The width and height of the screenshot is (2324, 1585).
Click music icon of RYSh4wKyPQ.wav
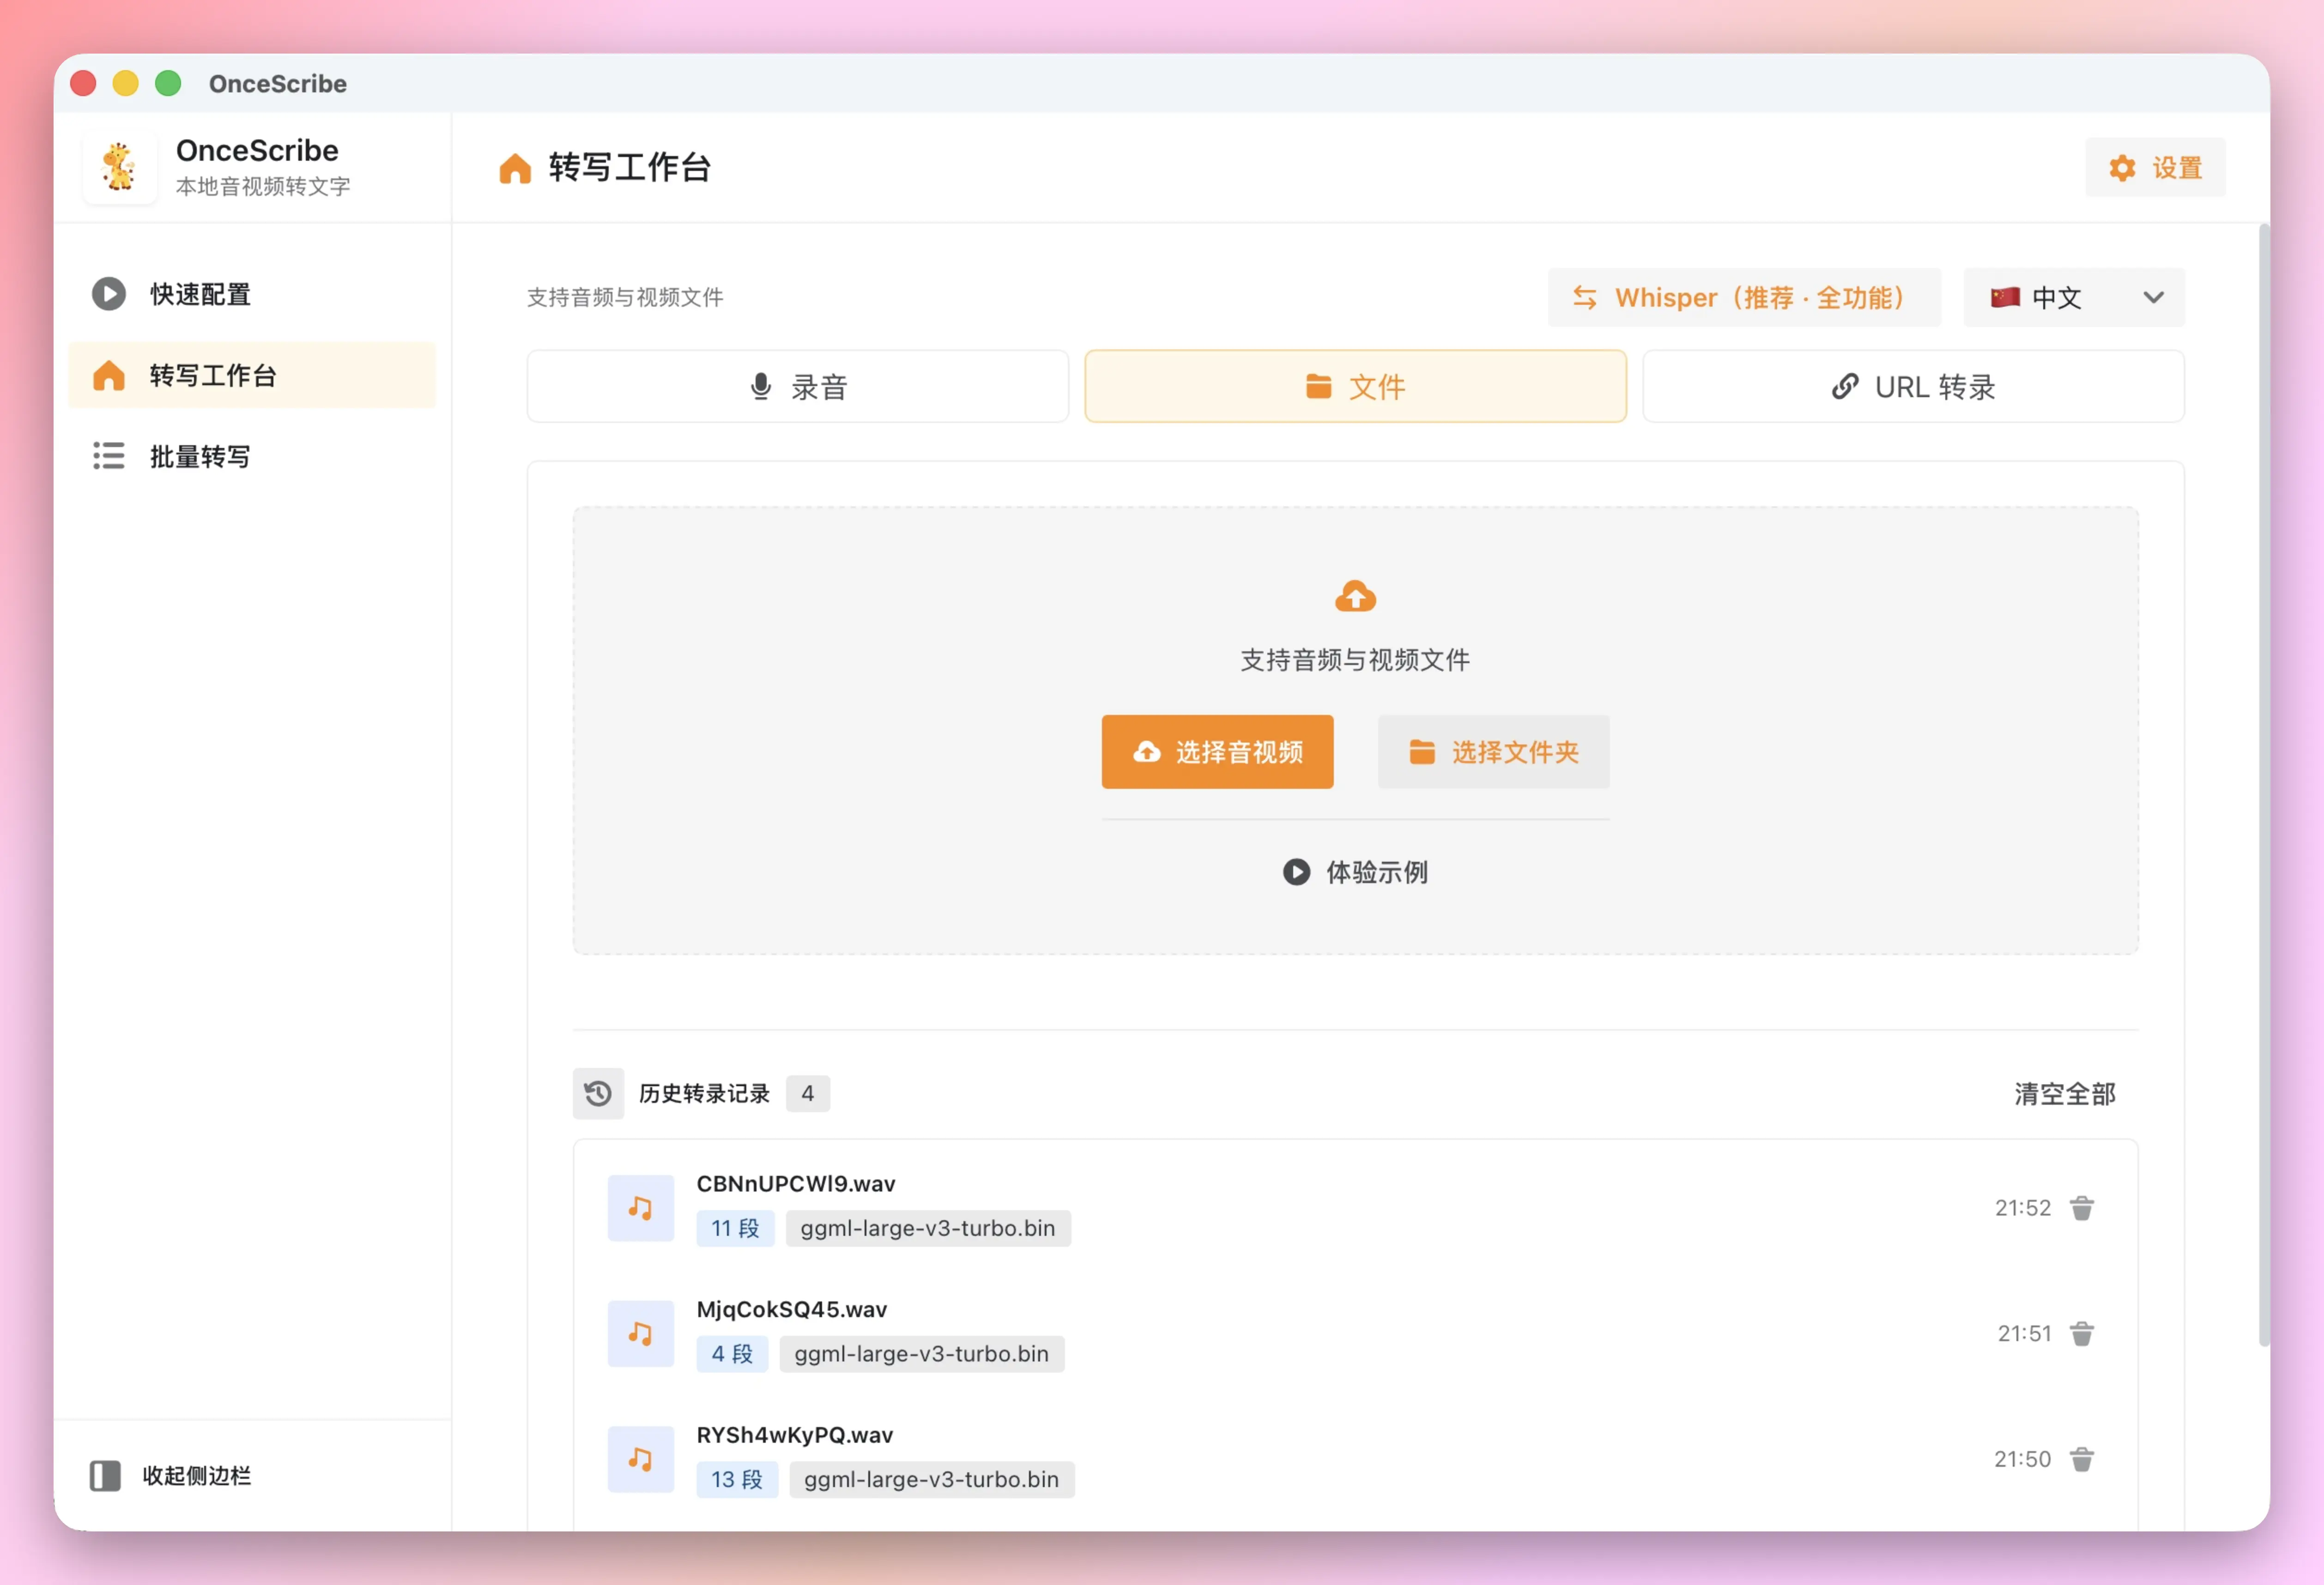(x=640, y=1459)
